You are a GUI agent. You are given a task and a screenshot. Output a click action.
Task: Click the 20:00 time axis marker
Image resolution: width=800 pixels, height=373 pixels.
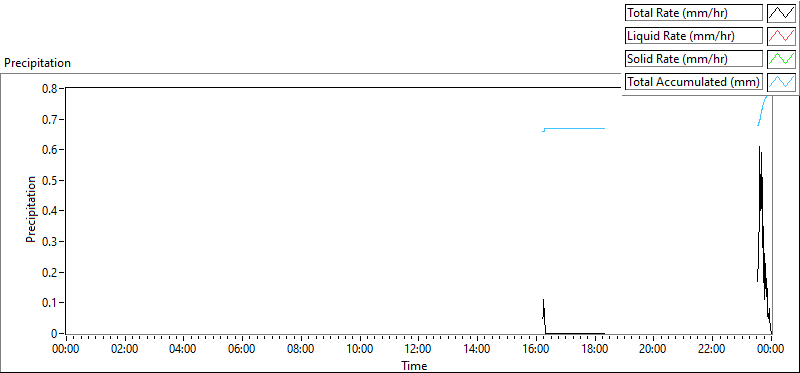pos(653,350)
